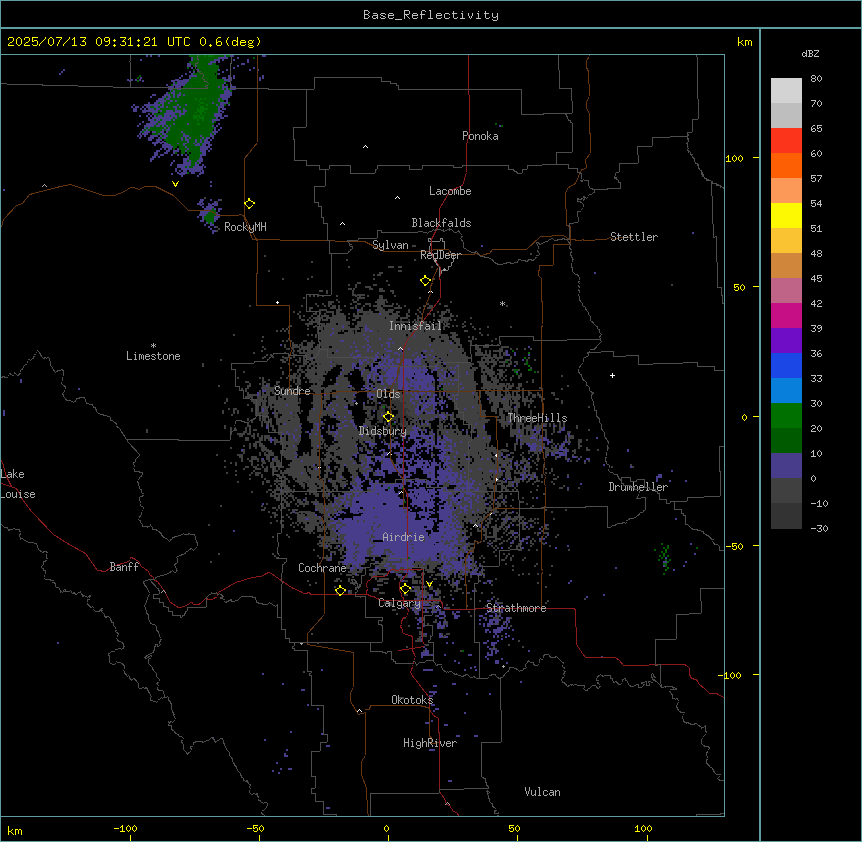Click the white caret just below Innisfail label
This screenshot has width=862, height=842.
pos(400,349)
